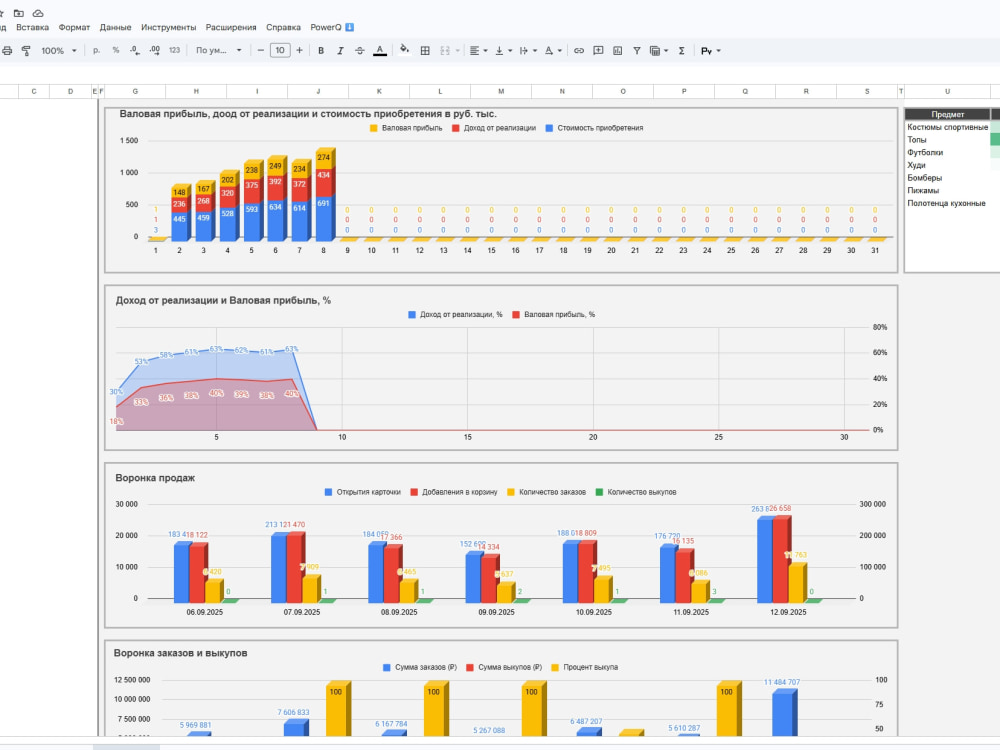Create a filter

pyautogui.click(x=636, y=50)
